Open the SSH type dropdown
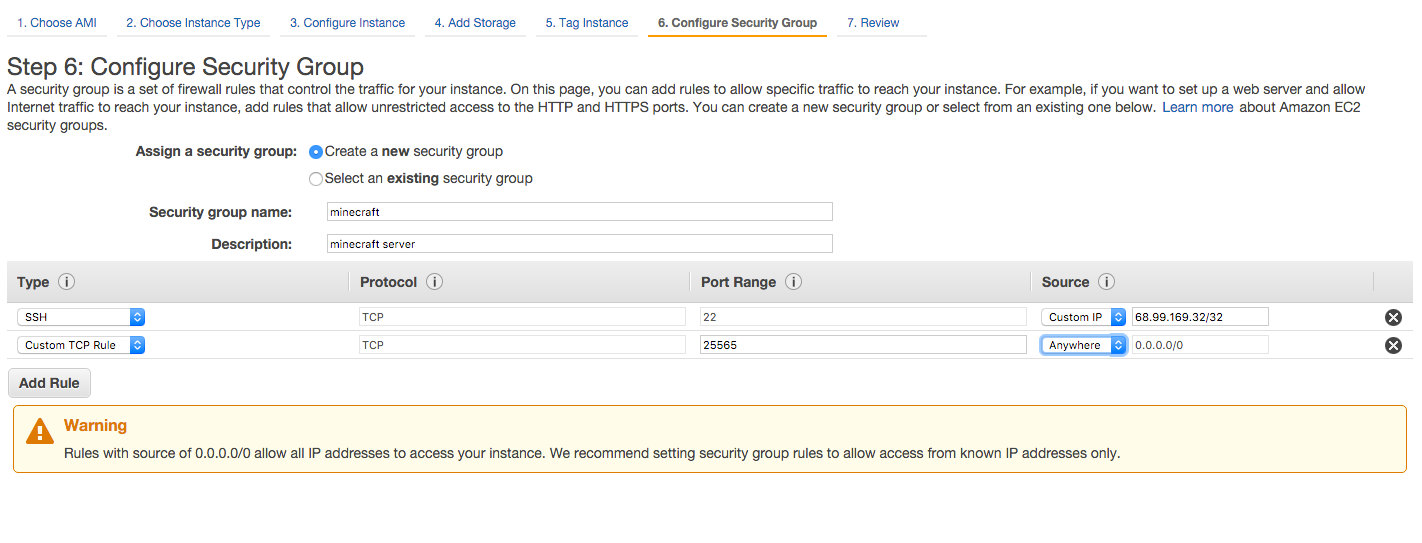1422x543 pixels. pos(81,317)
